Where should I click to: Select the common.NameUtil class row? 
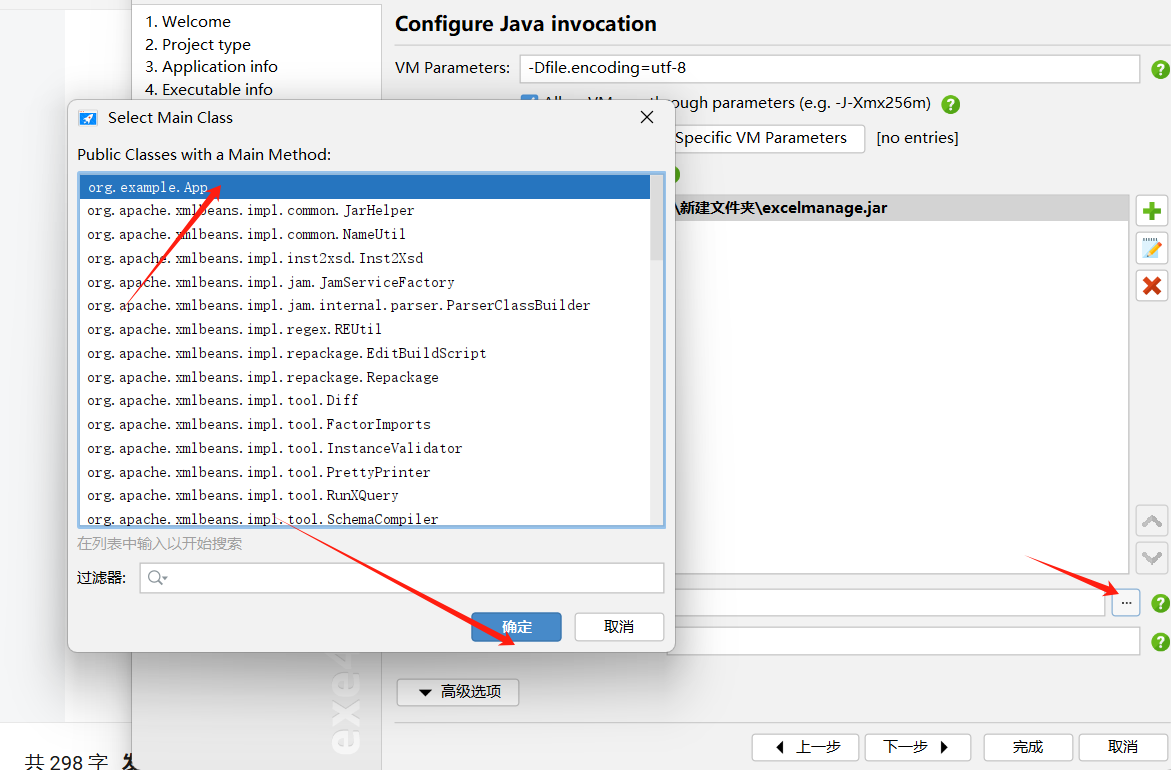pyautogui.click(x=365, y=235)
